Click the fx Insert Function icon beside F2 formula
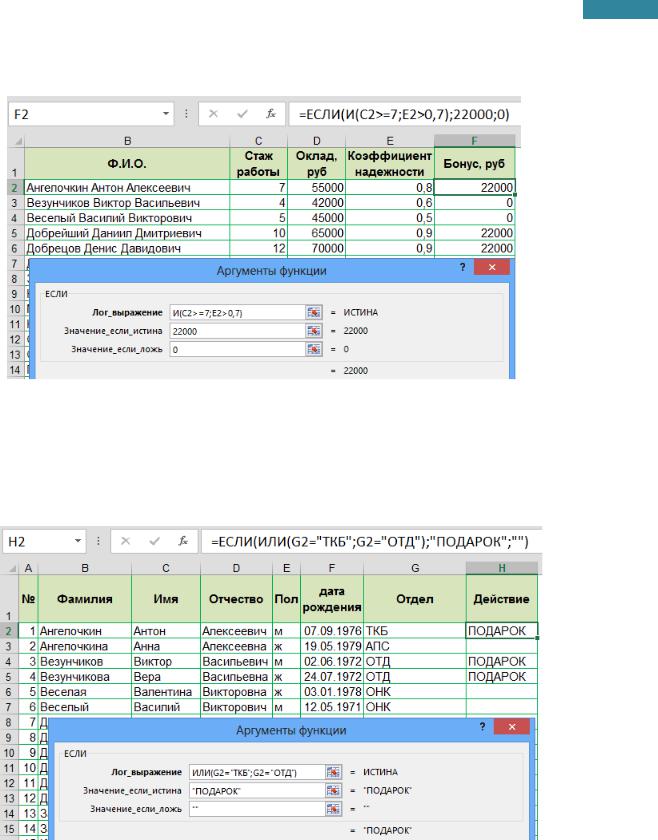Image resolution: width=658 pixels, height=840 pixels. [x=269, y=114]
